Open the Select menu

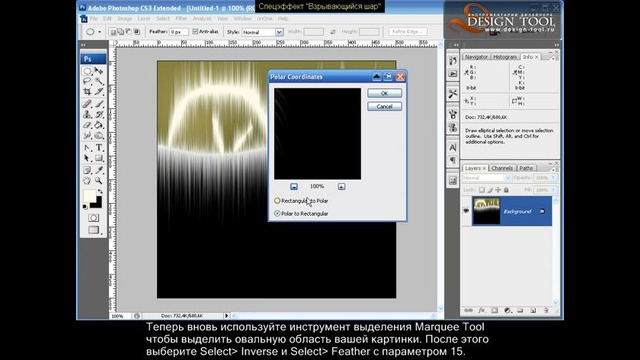tap(162, 19)
